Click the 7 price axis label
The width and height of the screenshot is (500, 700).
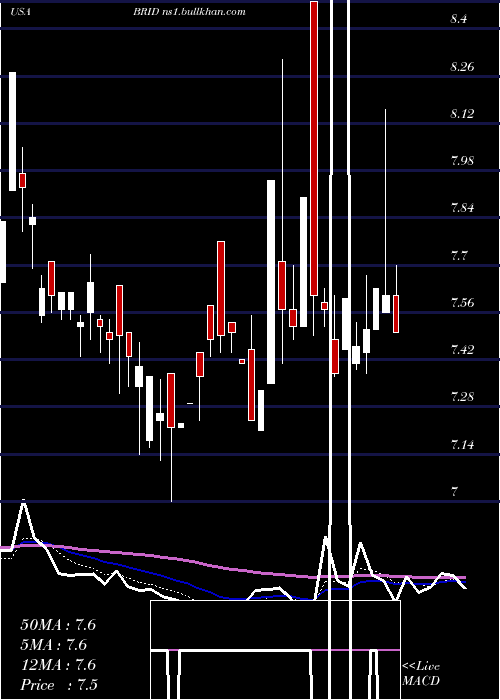pyautogui.click(x=454, y=492)
